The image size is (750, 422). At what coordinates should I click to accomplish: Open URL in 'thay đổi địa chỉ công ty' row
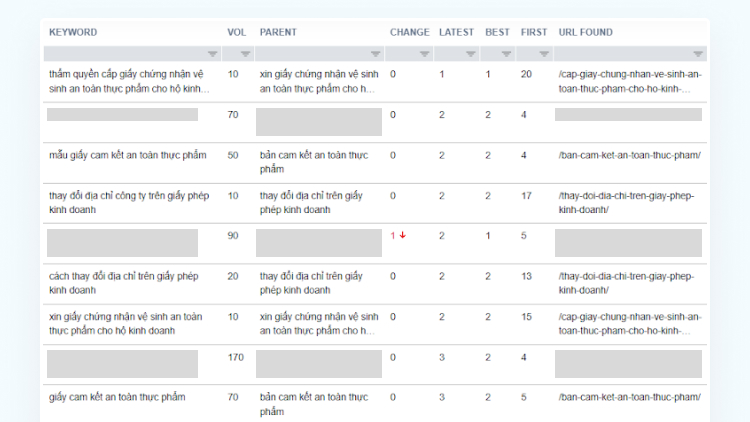[626, 202]
